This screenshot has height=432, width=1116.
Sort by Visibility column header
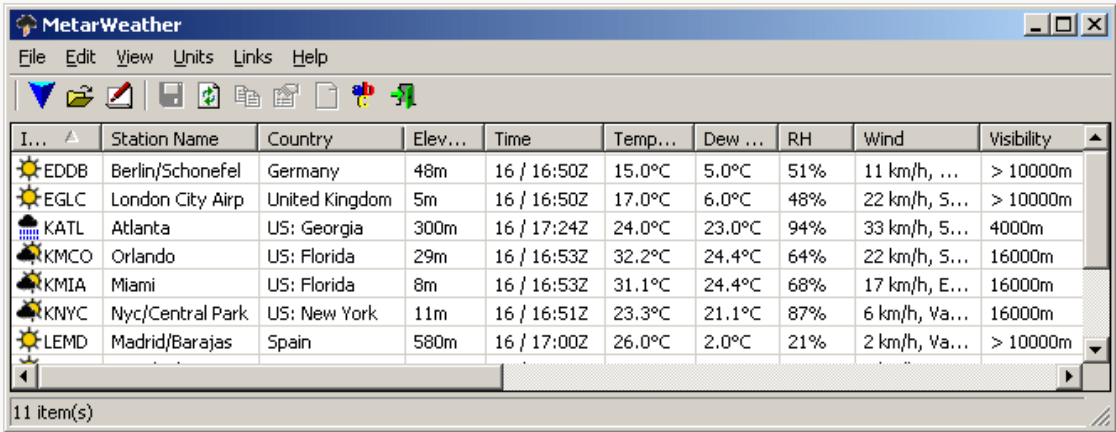tap(1031, 139)
